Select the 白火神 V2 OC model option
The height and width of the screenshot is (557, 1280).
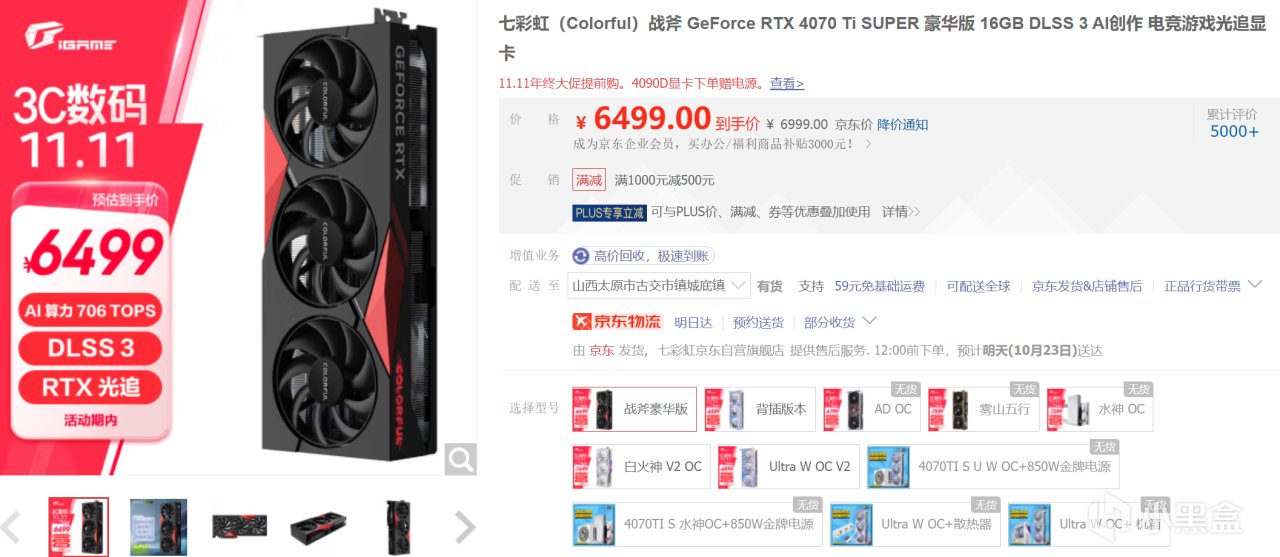point(641,467)
